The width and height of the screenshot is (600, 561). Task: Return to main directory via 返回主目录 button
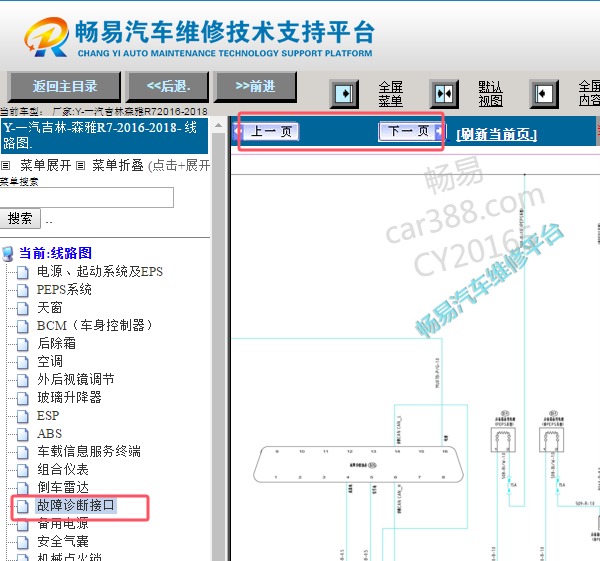click(x=64, y=86)
